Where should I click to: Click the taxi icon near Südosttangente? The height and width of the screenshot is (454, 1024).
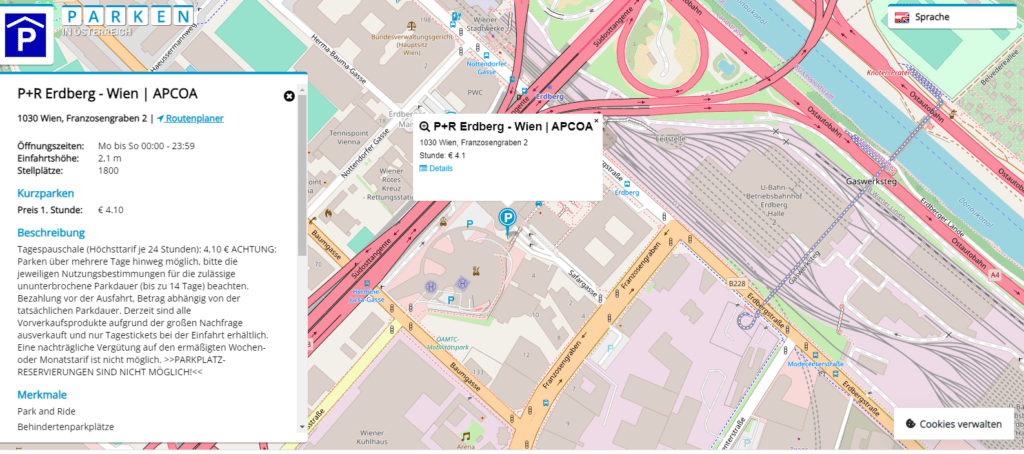pos(444,221)
